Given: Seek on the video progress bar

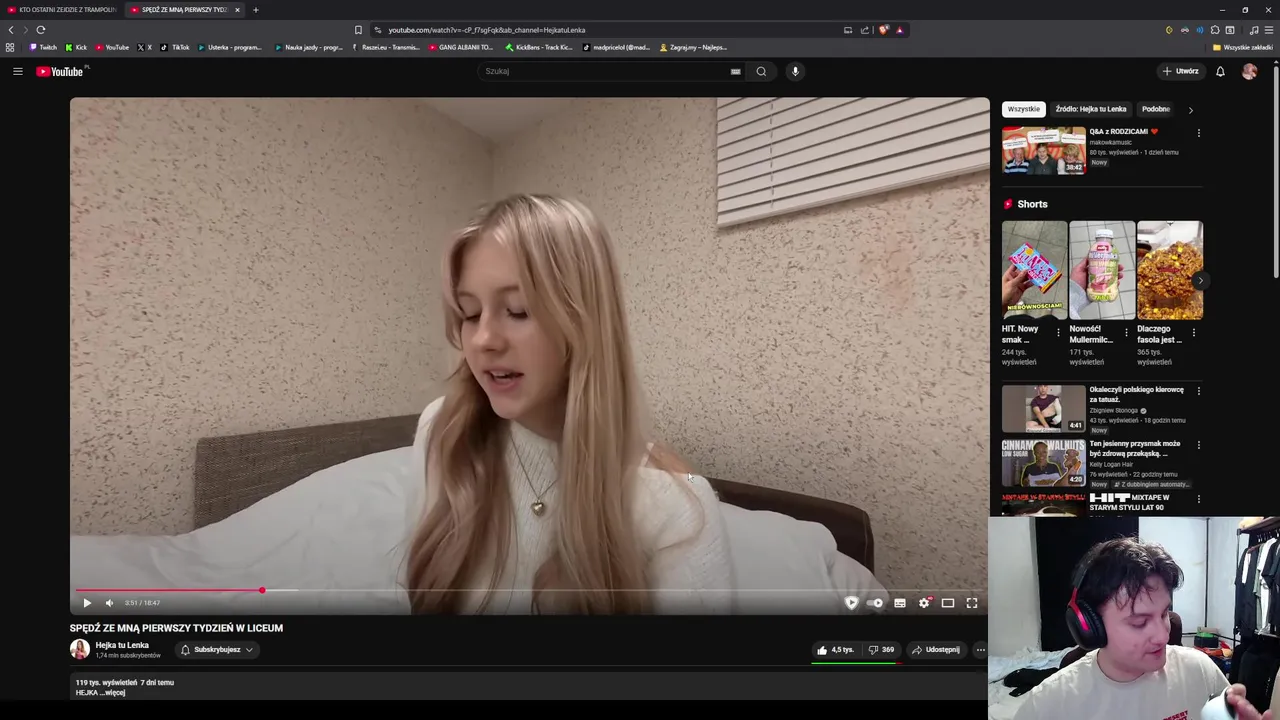Looking at the screenshot, I should [529, 590].
